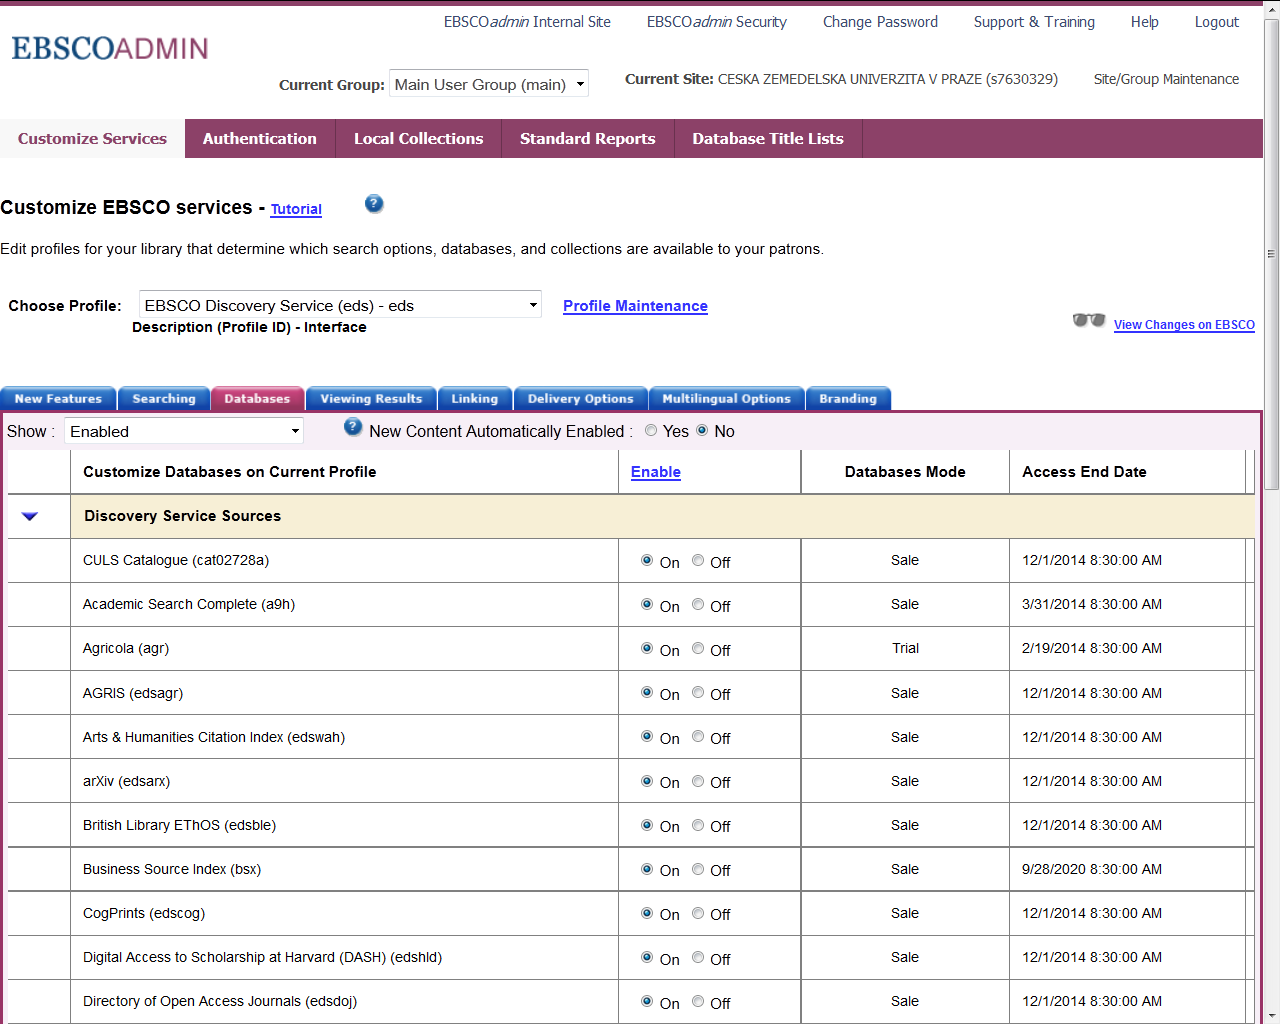The width and height of the screenshot is (1280, 1024).
Task: Open Multilingual Options sub-tab
Action: pos(726,398)
